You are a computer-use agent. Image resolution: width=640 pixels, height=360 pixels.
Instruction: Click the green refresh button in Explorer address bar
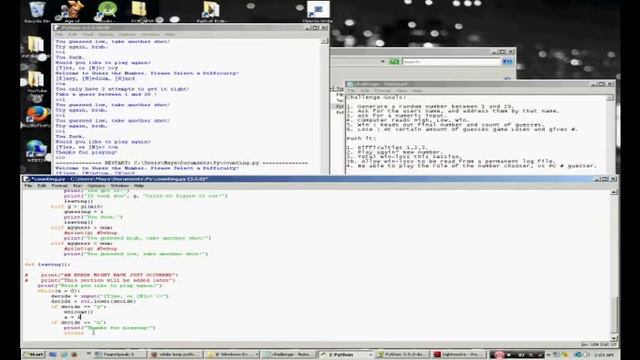pos(394,62)
